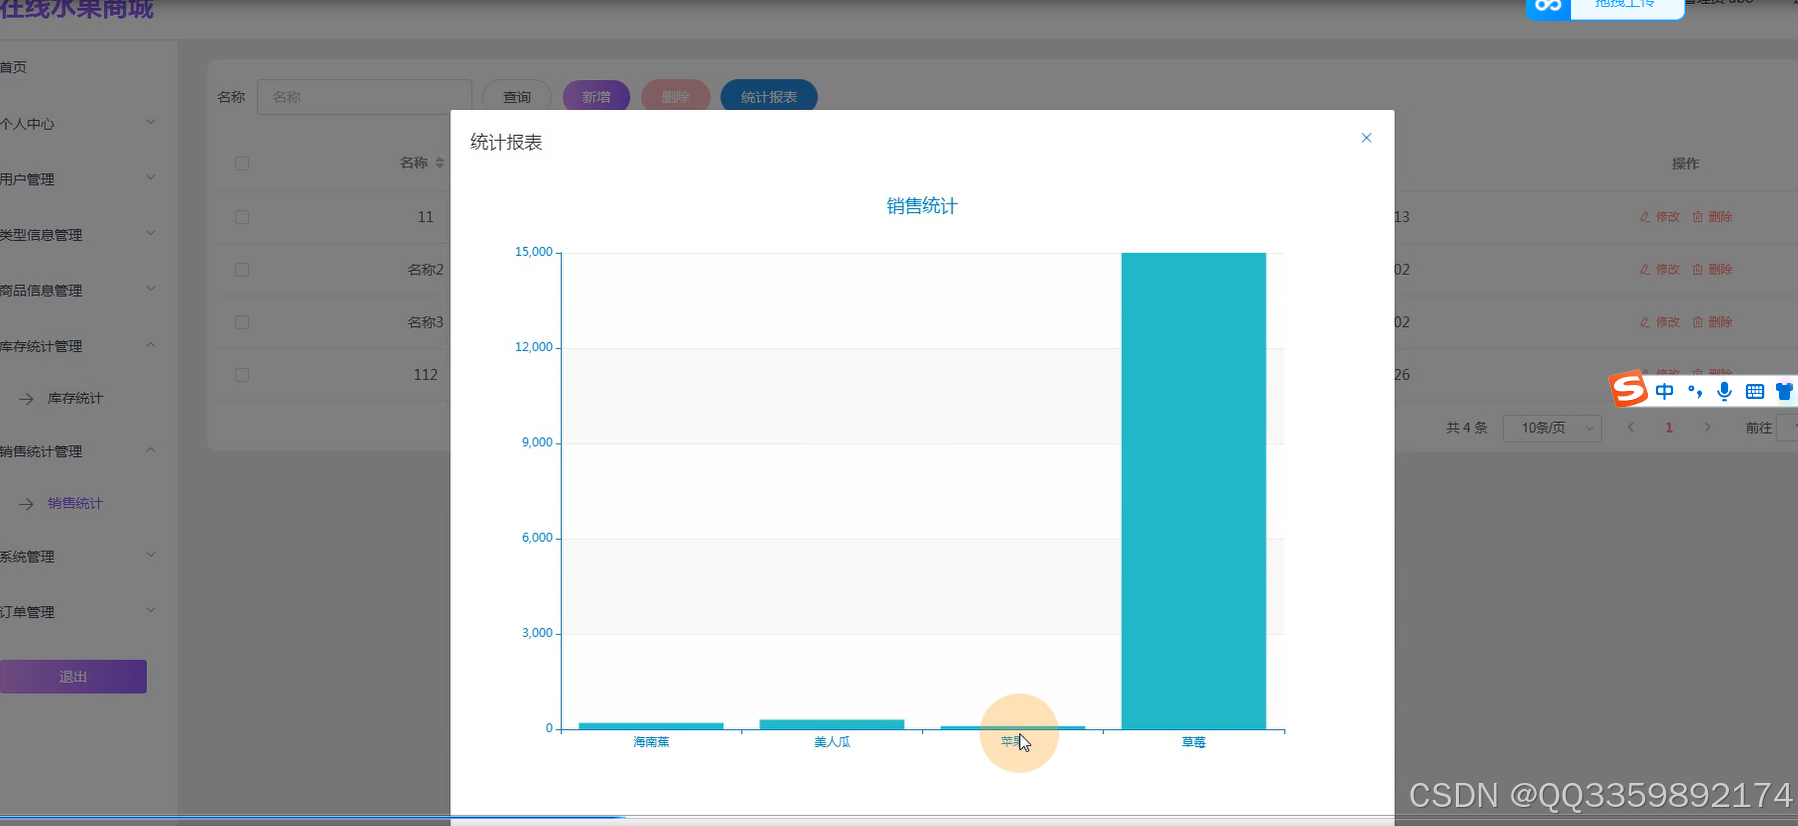Open the 10条/页 page size dropdown

[1552, 428]
